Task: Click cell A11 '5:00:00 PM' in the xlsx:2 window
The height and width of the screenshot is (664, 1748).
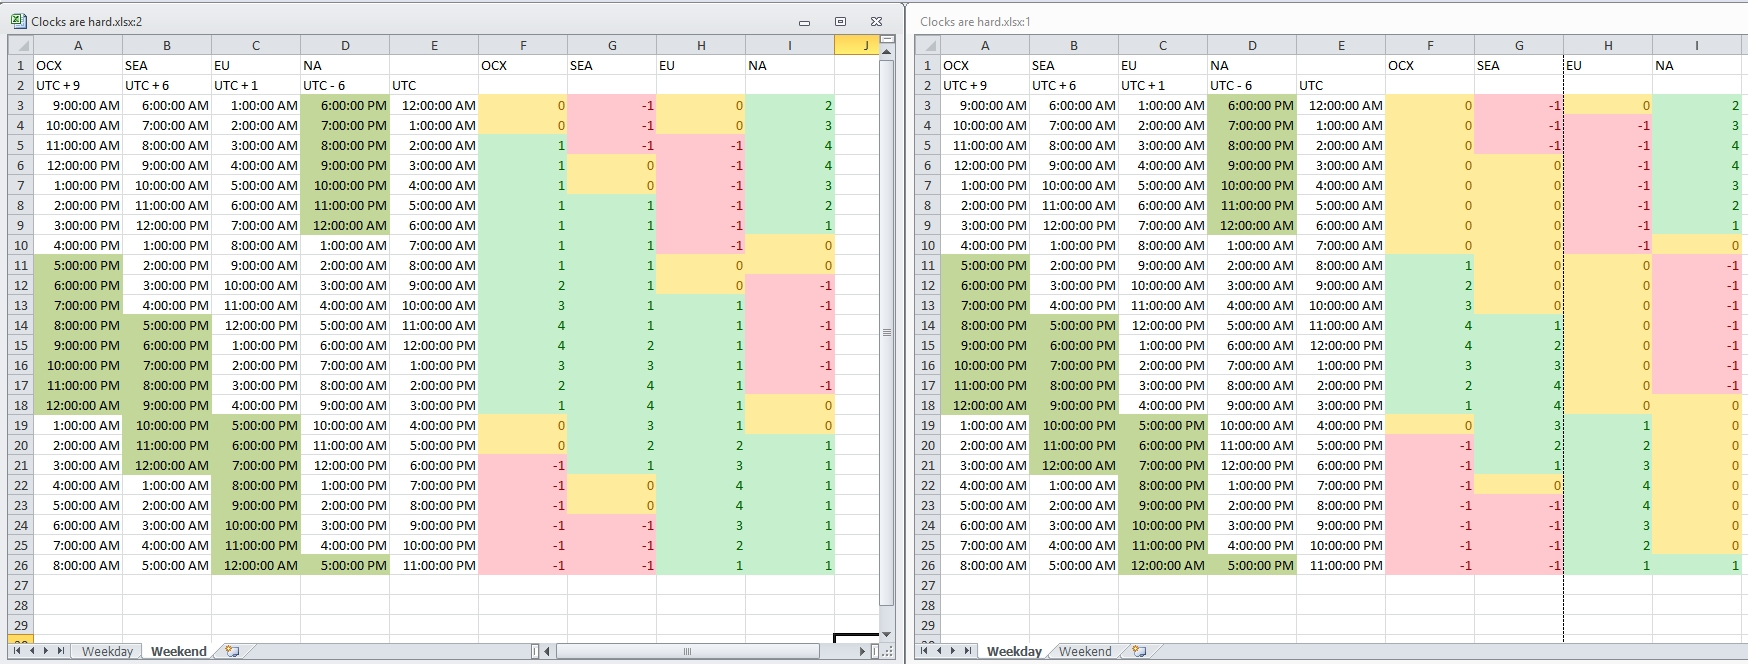Action: point(78,265)
